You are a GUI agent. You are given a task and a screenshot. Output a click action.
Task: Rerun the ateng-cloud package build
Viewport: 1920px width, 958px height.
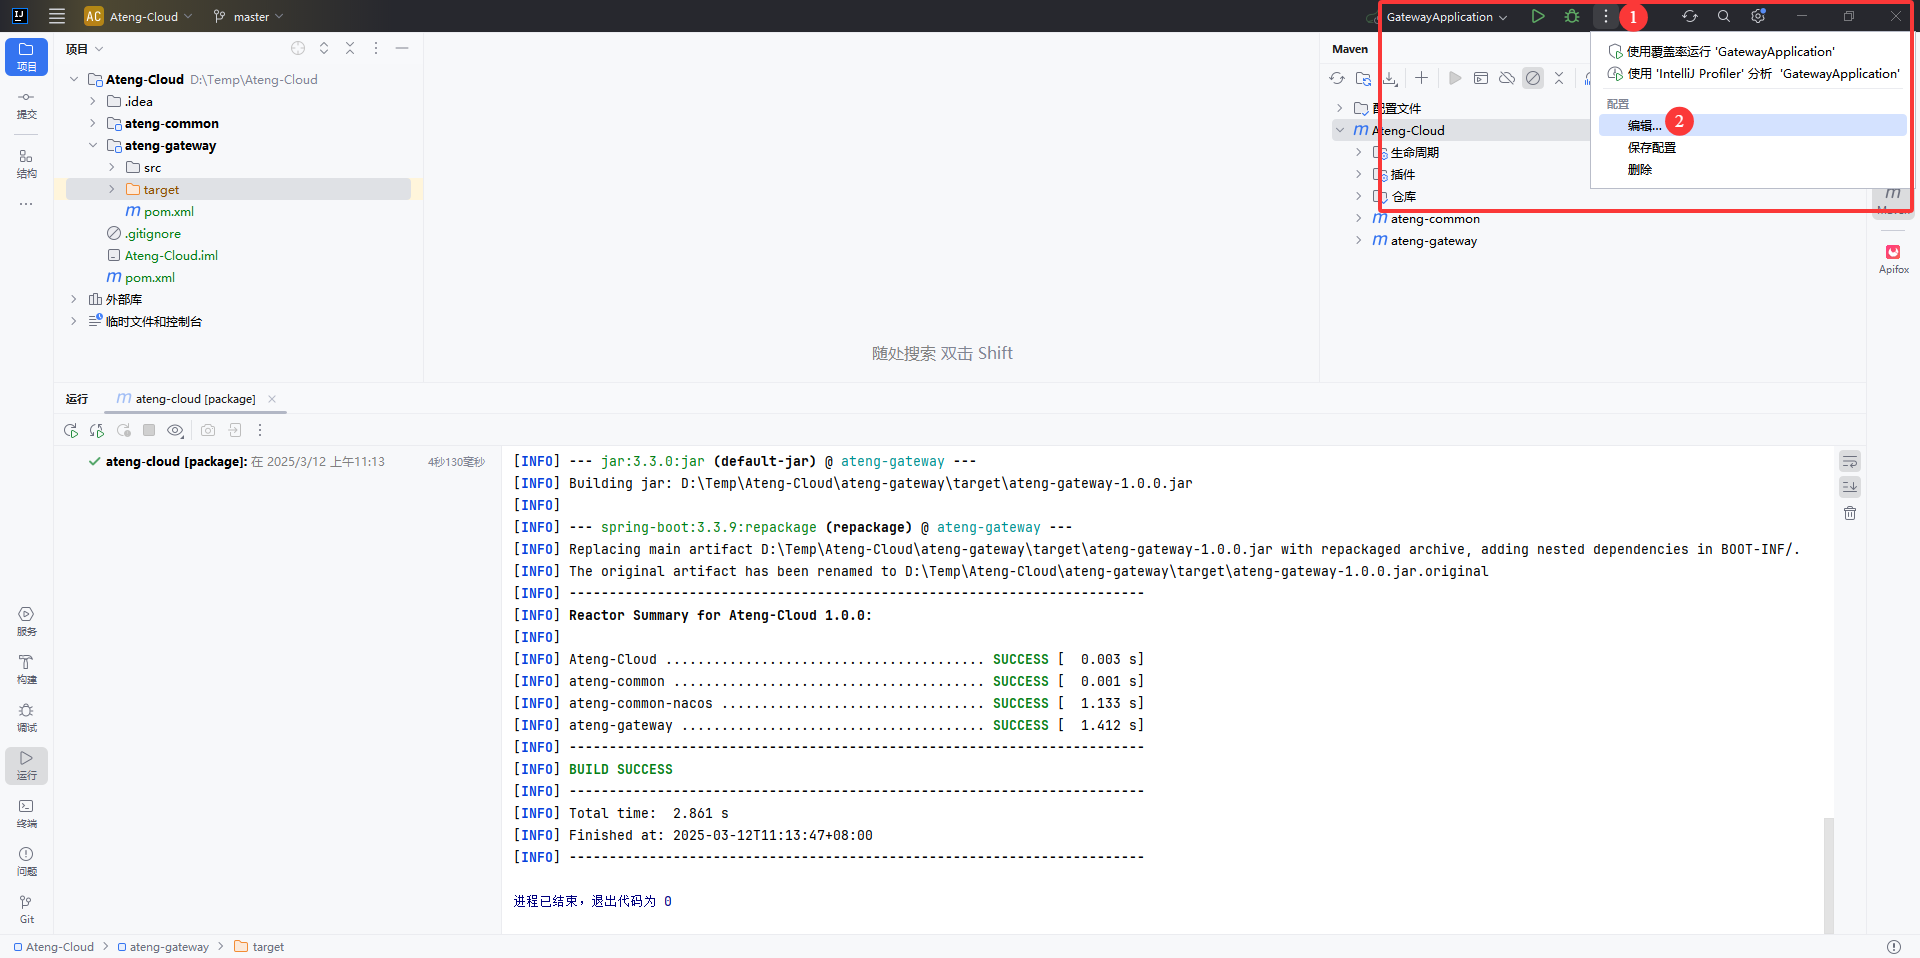[70, 430]
